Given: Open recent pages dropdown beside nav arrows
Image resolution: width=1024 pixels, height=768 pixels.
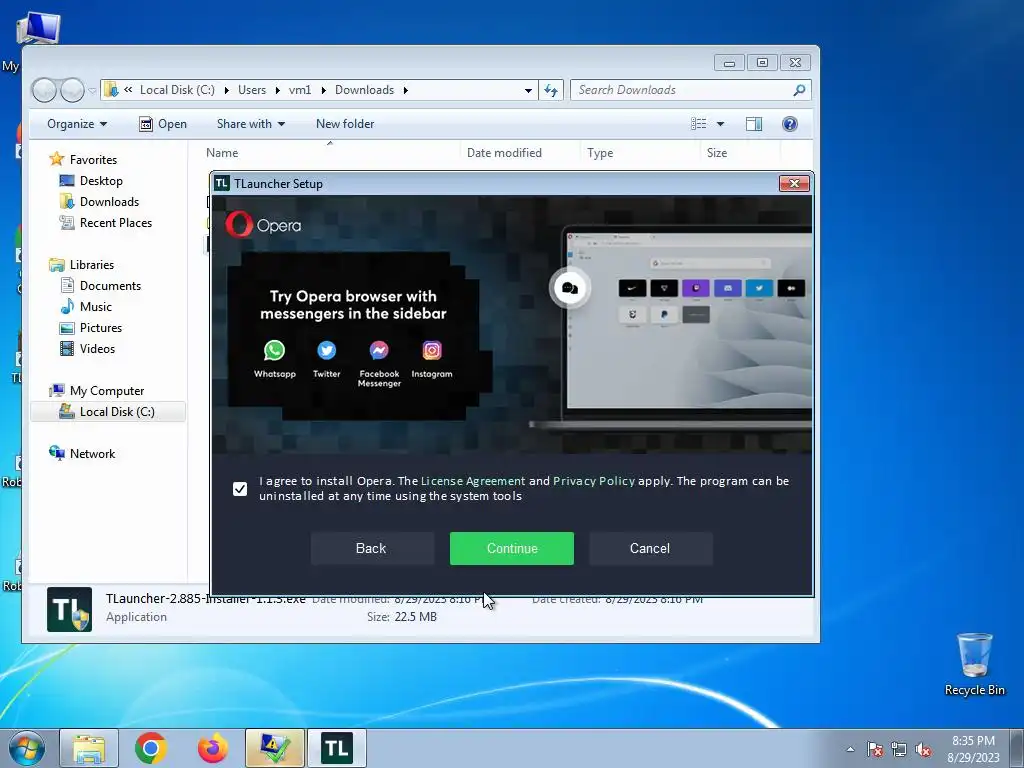Looking at the screenshot, I should pos(92,90).
